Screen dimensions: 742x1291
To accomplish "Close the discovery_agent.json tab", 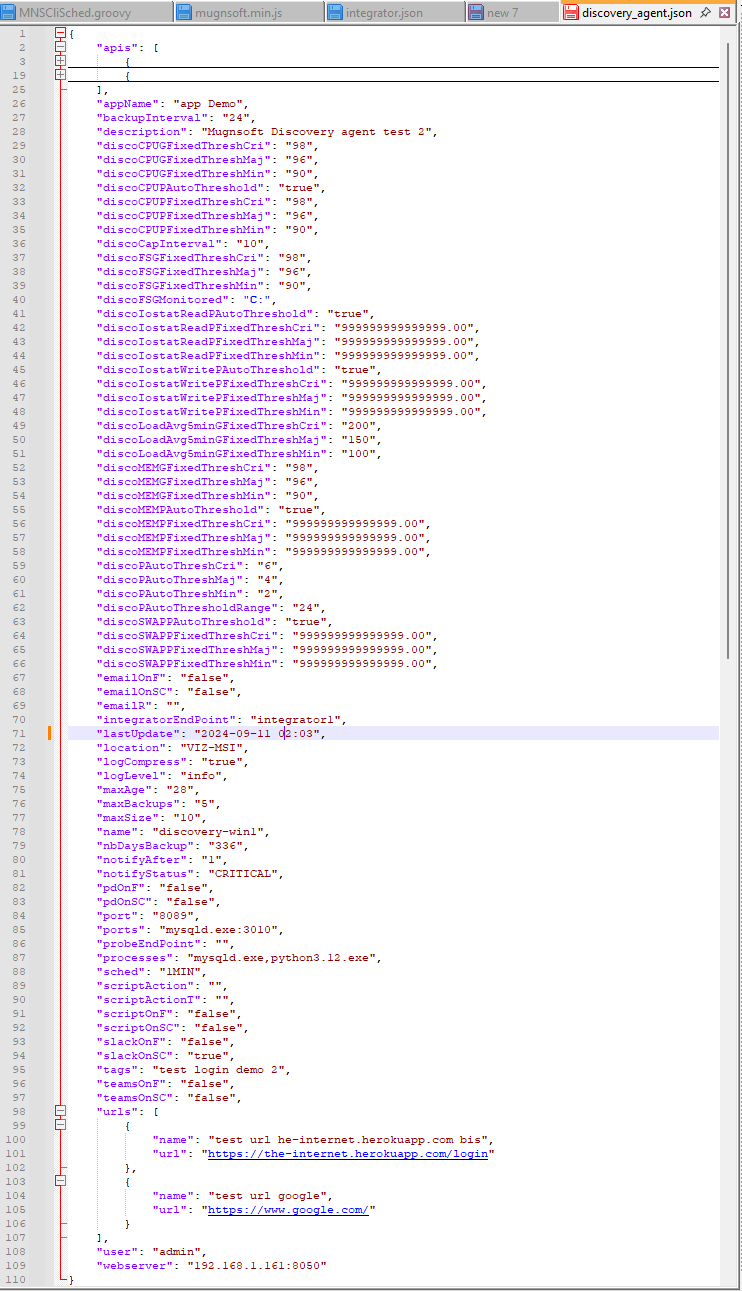I will coord(725,13).
